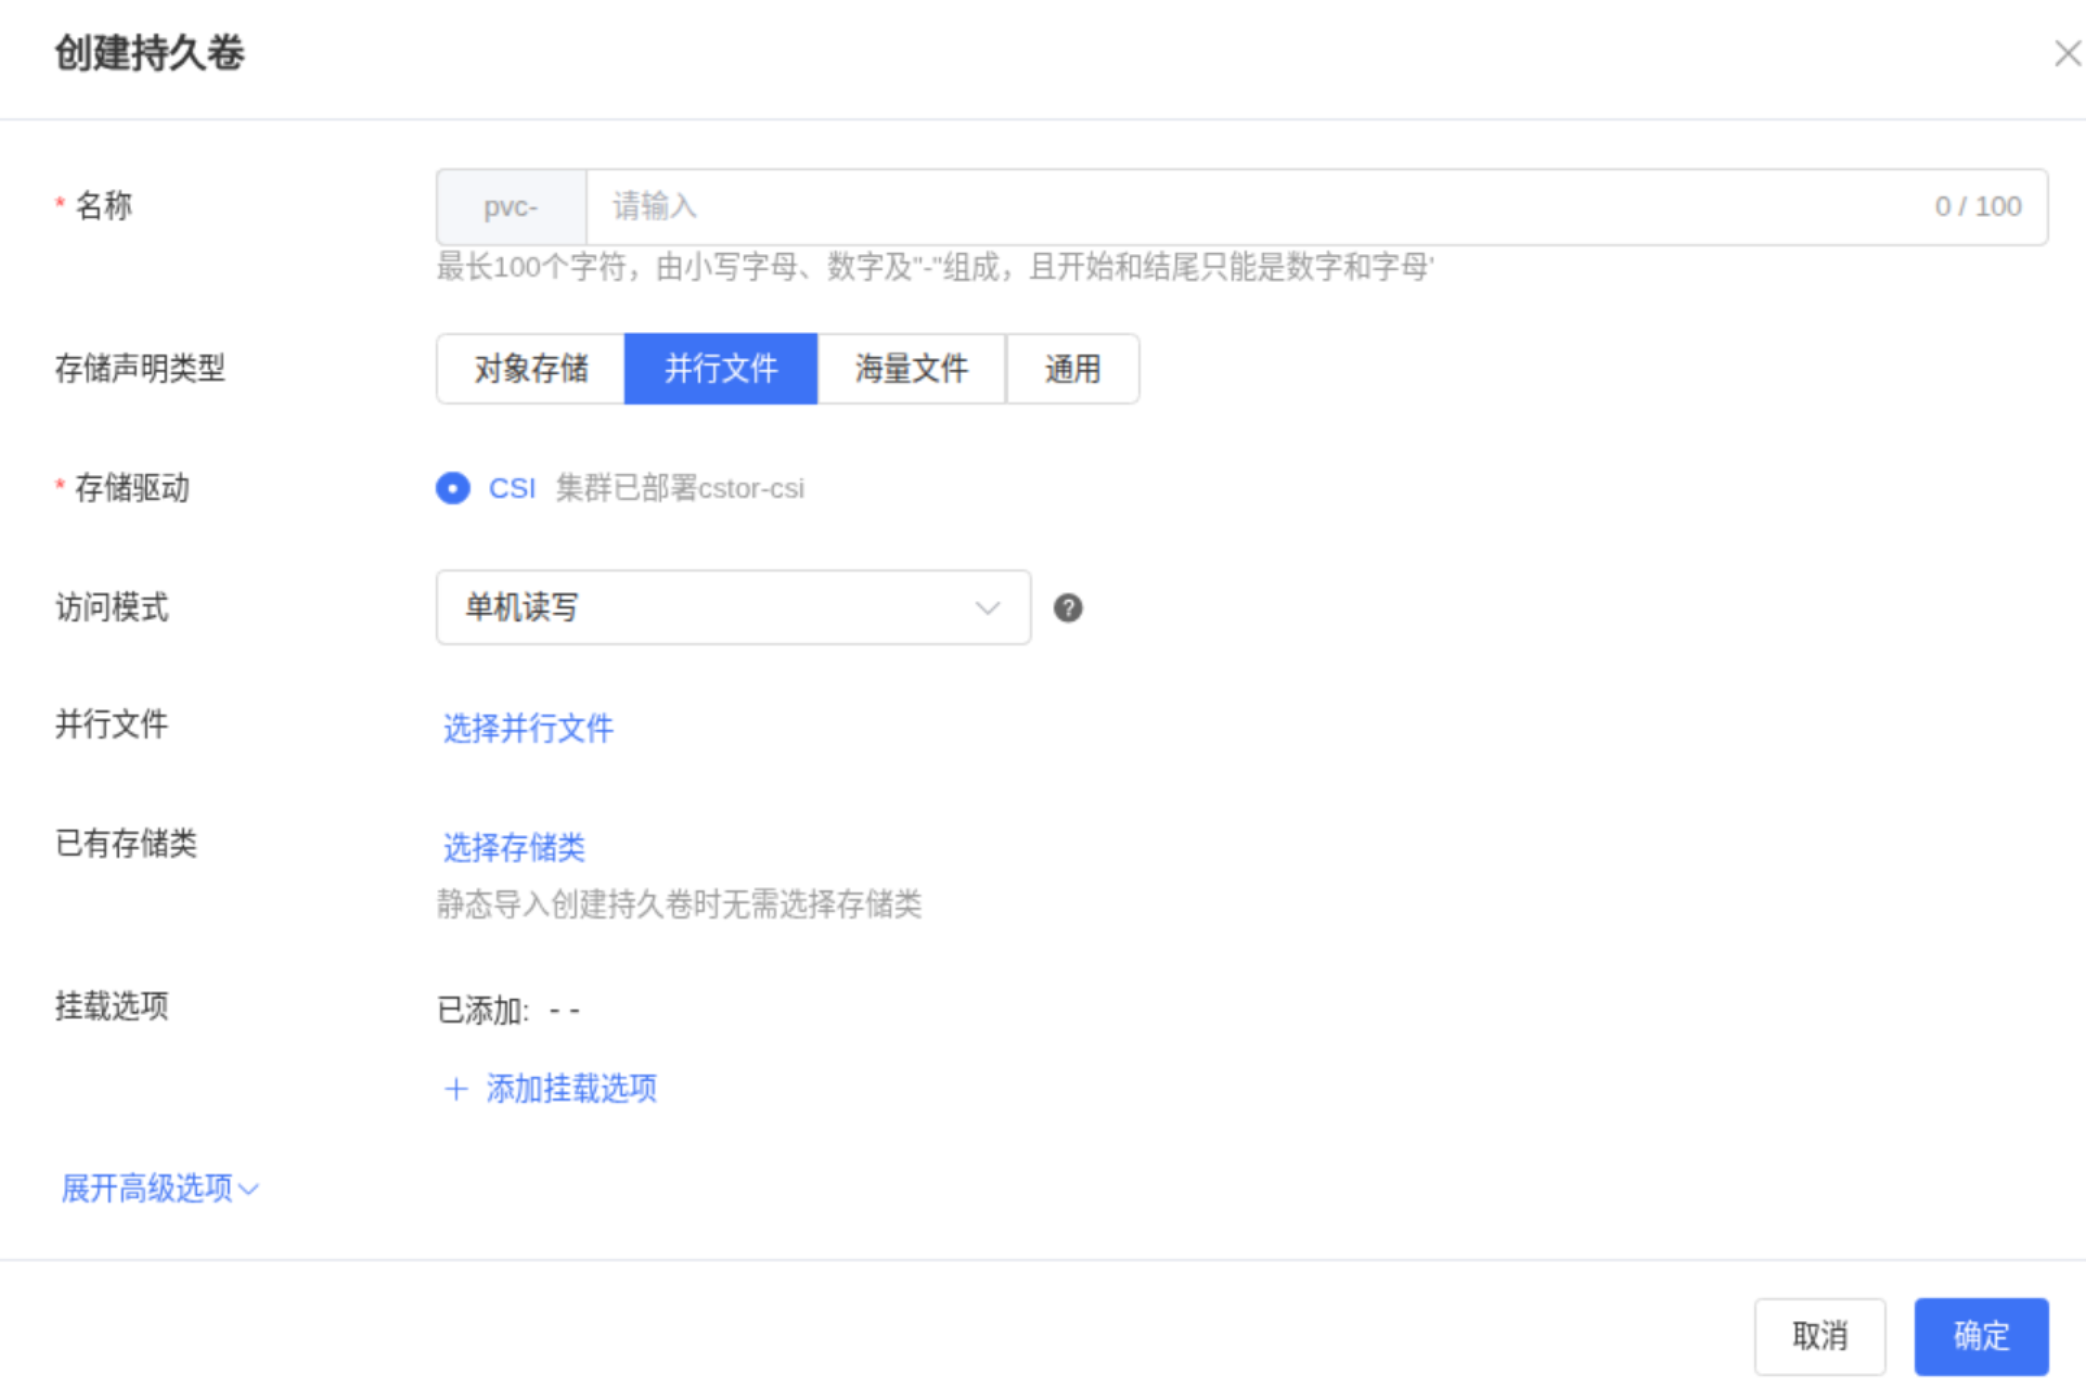Choose the 海量文件 storage type
This screenshot has width=2086, height=1390.
click(x=911, y=369)
